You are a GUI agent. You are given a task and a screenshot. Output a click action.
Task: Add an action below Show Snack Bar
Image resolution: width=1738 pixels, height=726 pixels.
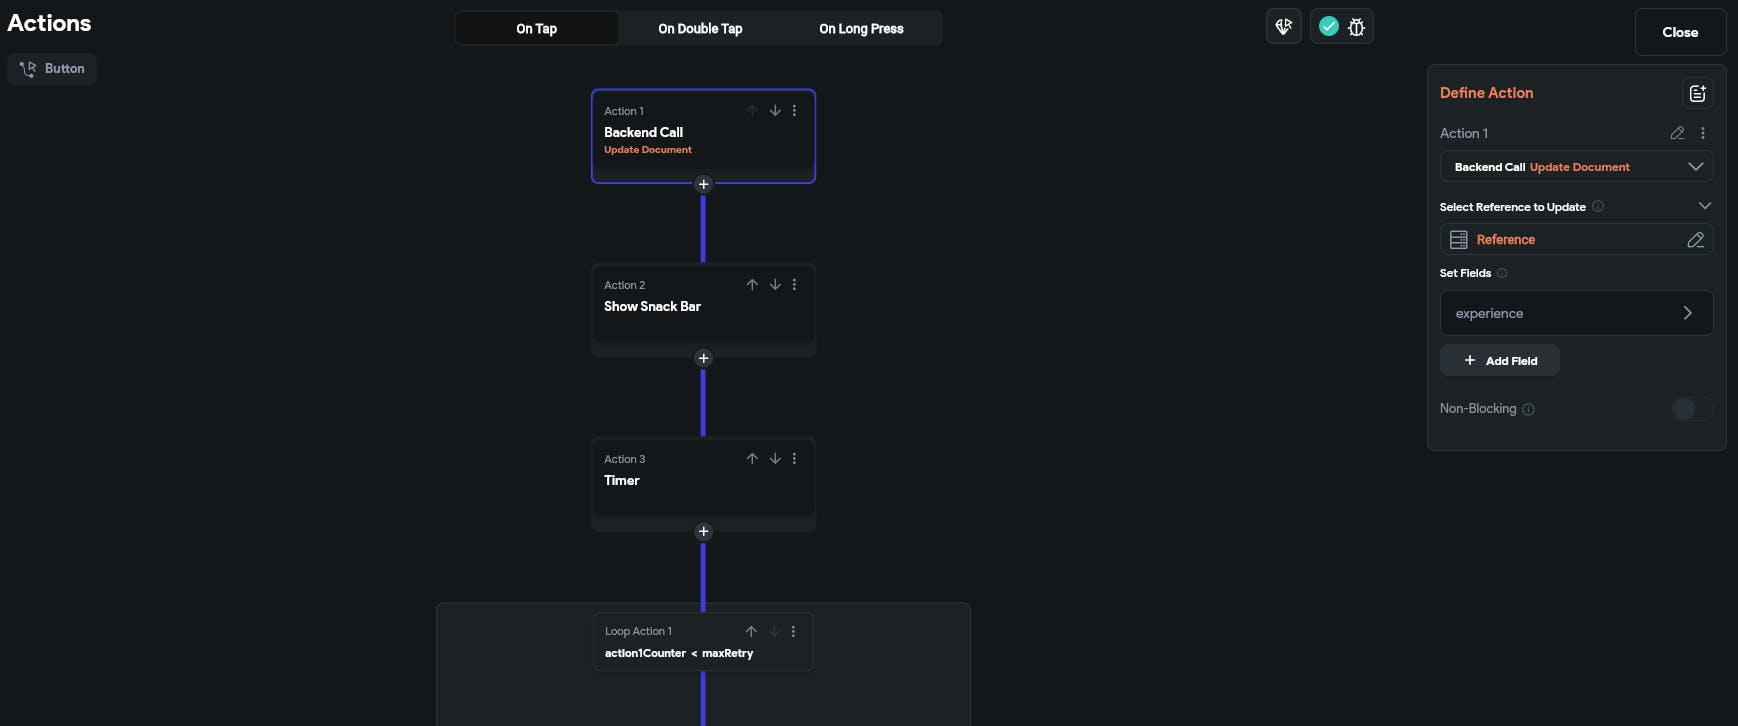(x=703, y=358)
